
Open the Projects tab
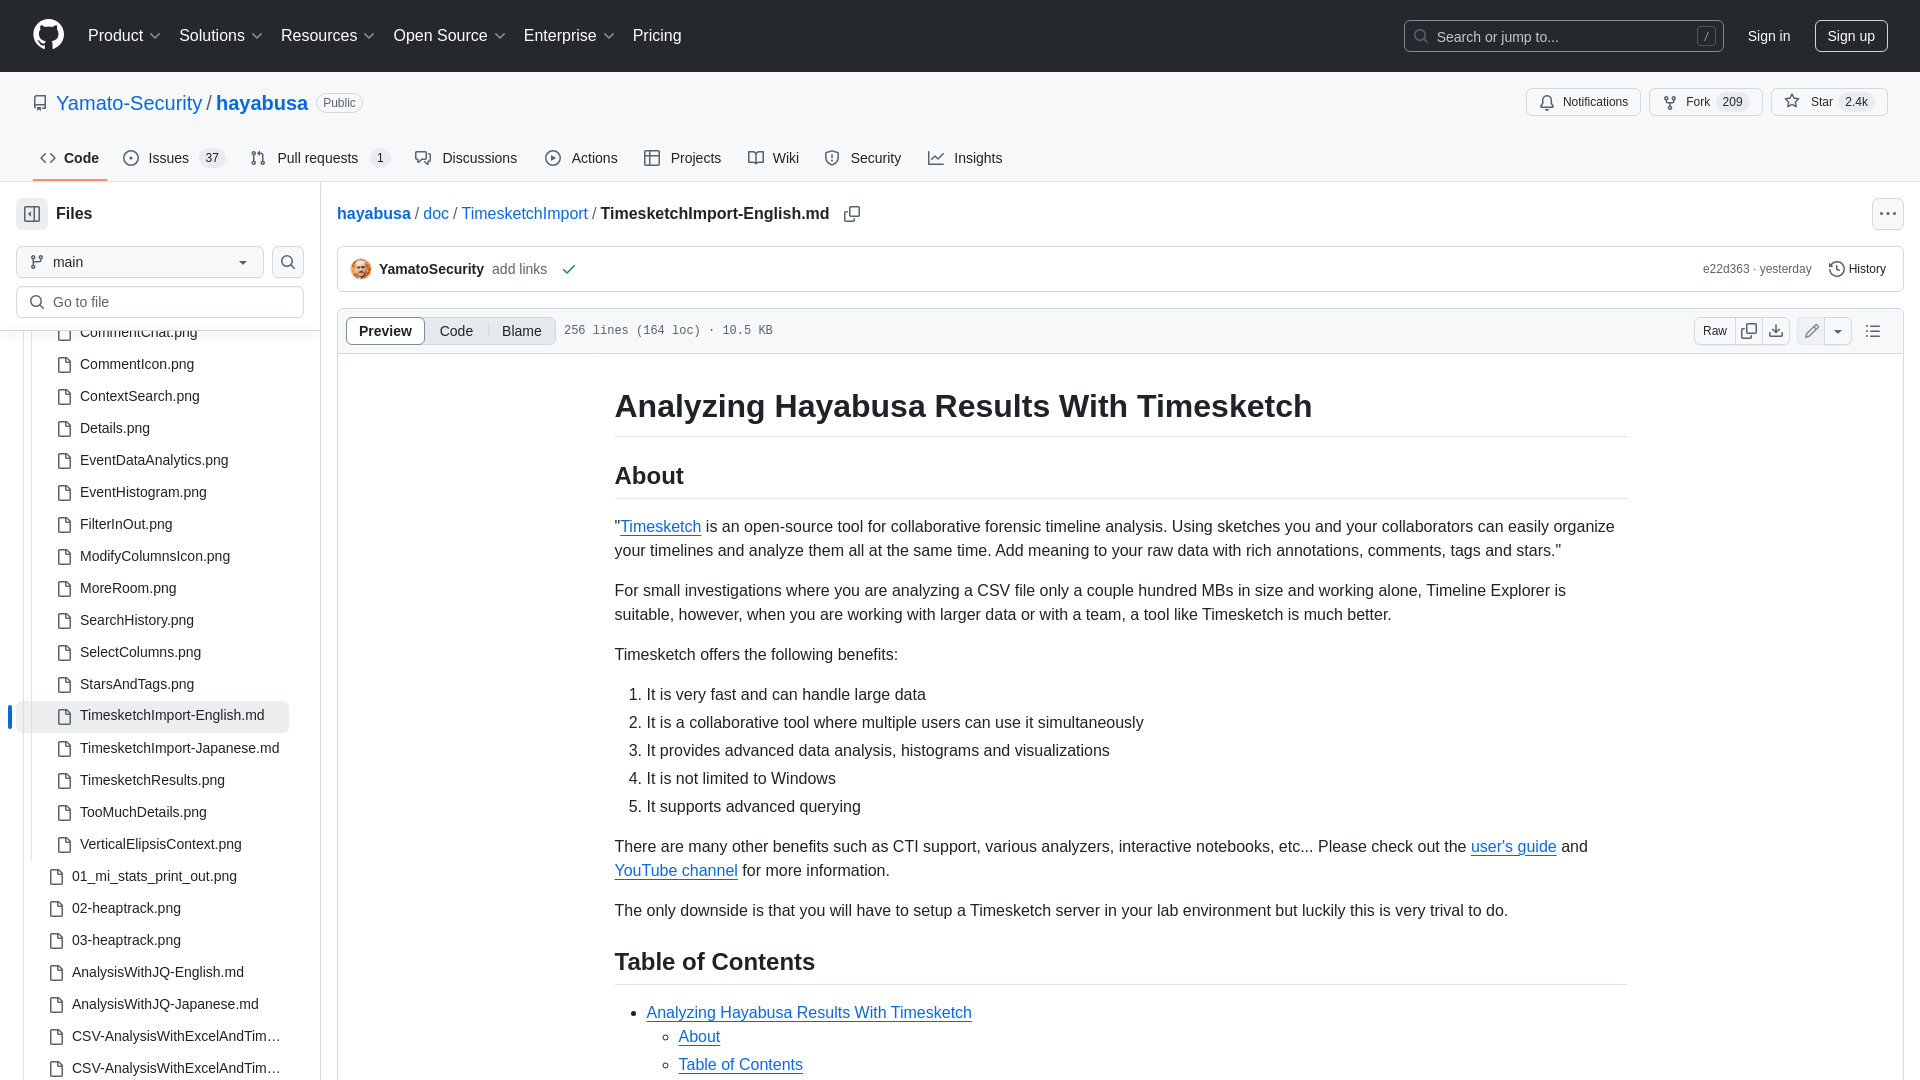pyautogui.click(x=682, y=158)
